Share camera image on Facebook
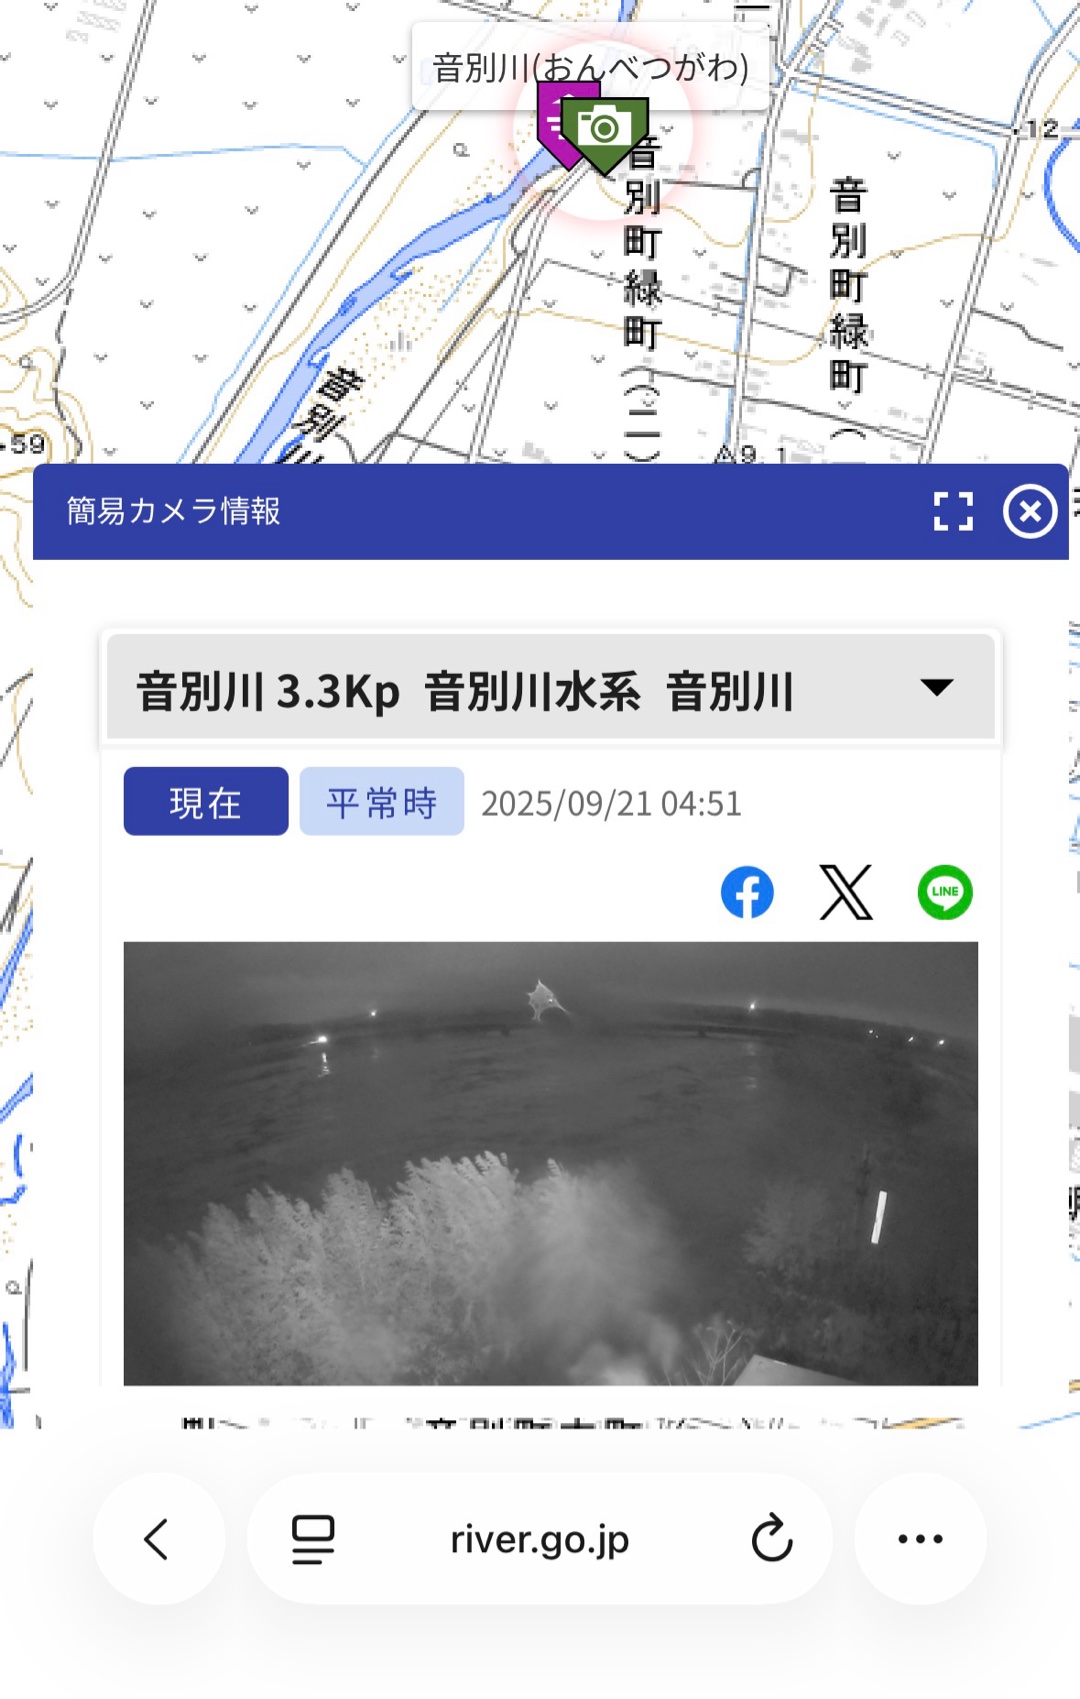This screenshot has height=1699, width=1080. [747, 892]
